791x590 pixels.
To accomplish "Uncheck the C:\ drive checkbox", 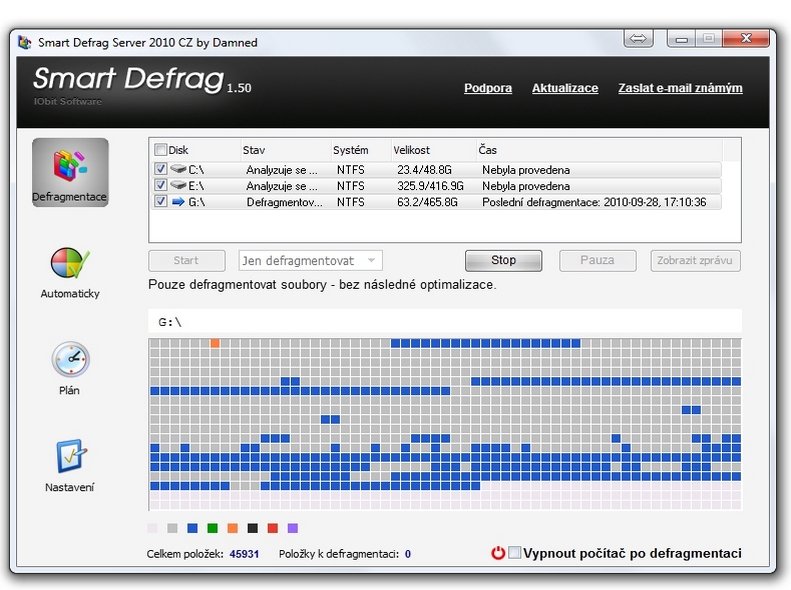I will [x=160, y=169].
